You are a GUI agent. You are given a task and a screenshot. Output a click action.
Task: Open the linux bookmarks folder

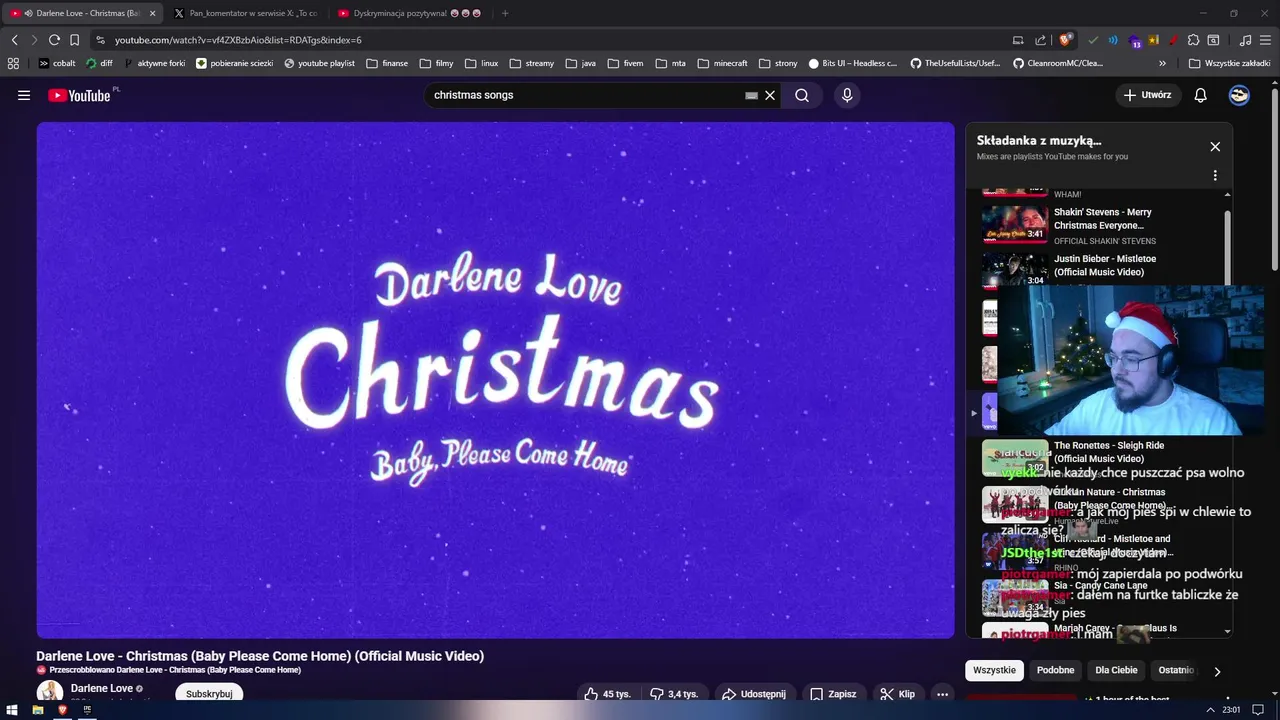click(482, 63)
